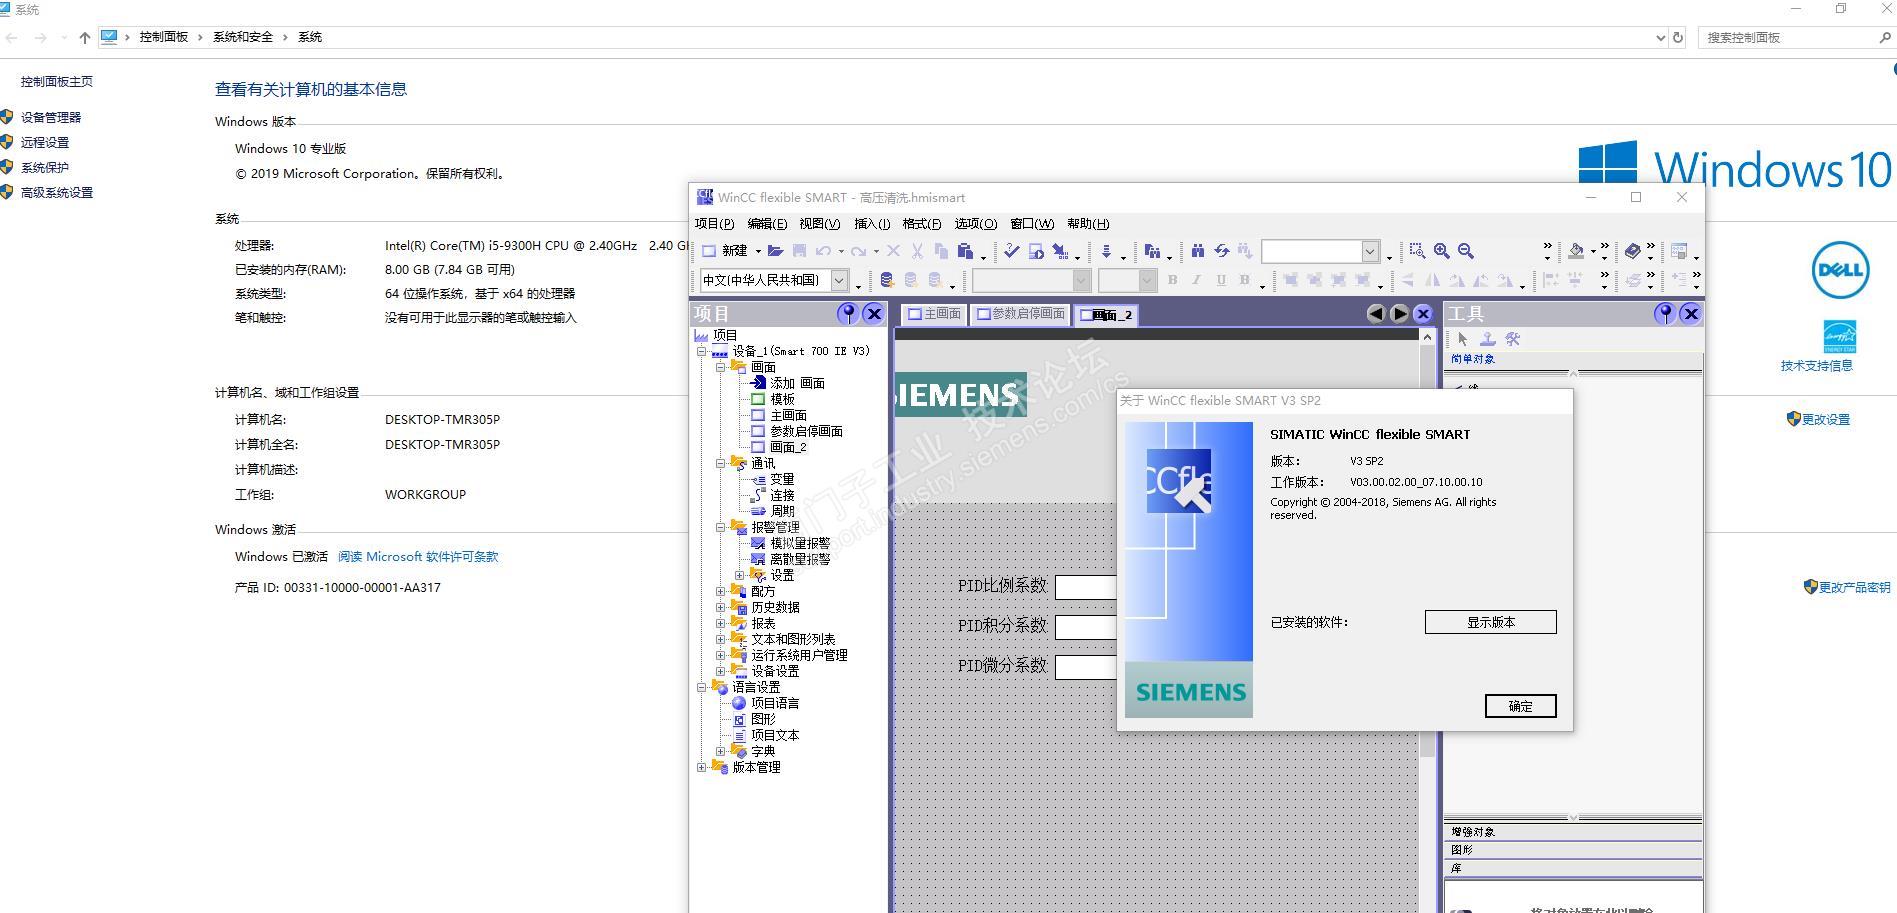Image resolution: width=1897 pixels, height=913 pixels.
Task: Click the tools wrench icon in Tools panel
Action: [x=1512, y=339]
